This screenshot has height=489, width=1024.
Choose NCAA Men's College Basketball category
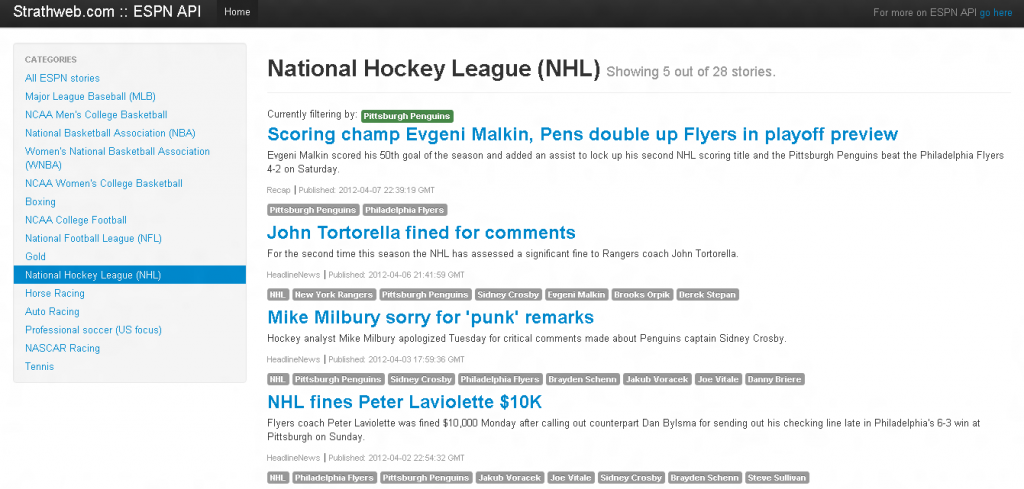96,114
